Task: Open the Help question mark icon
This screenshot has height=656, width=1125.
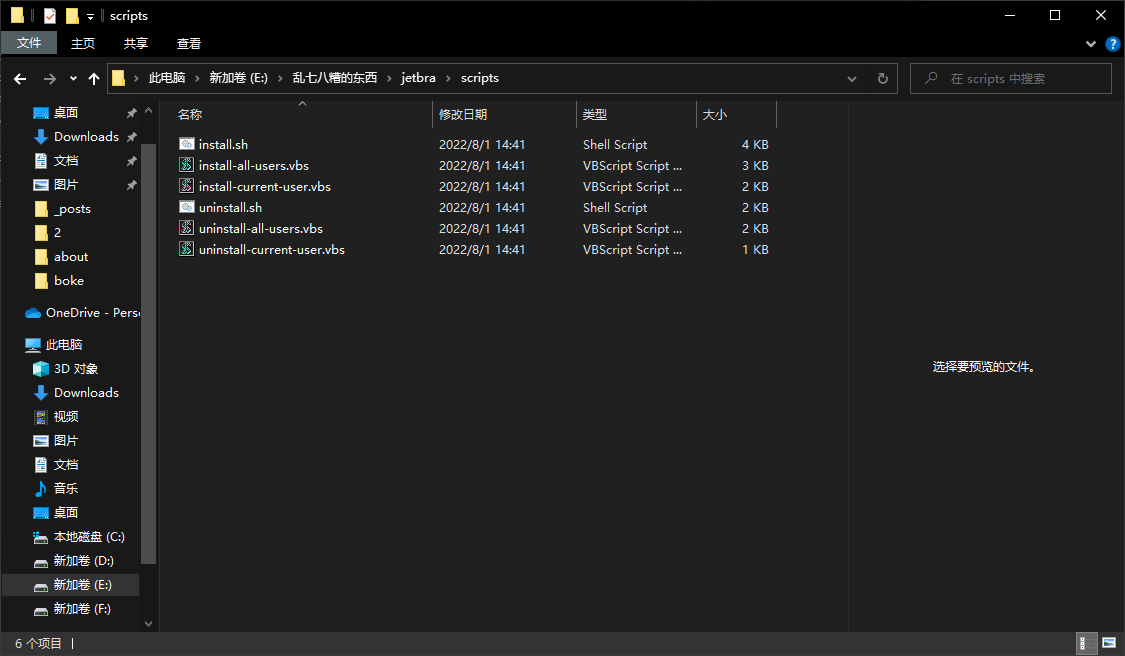Action: (x=1112, y=44)
